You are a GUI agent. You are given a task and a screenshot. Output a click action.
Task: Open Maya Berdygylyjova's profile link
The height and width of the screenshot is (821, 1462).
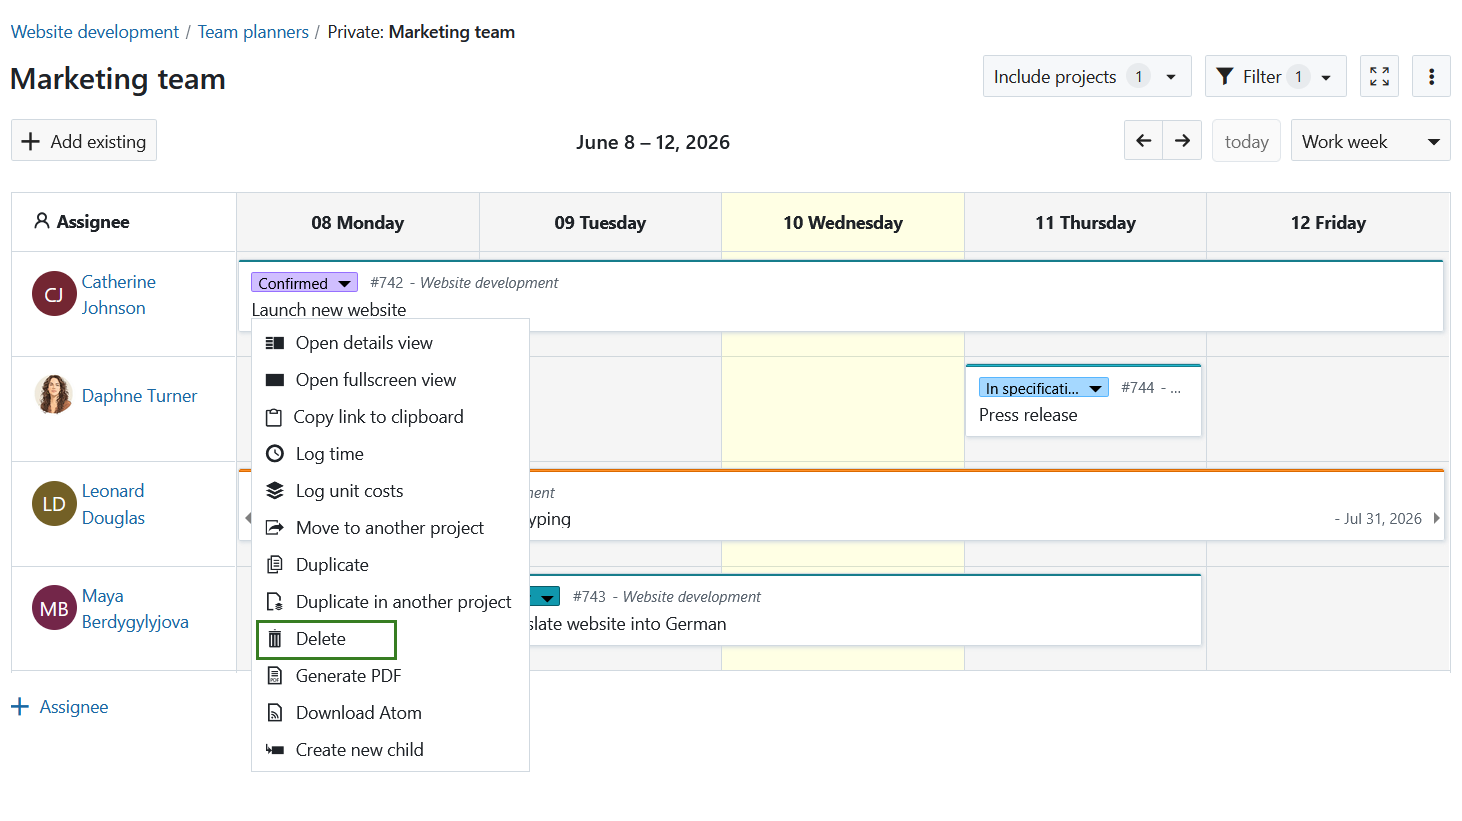point(135,609)
